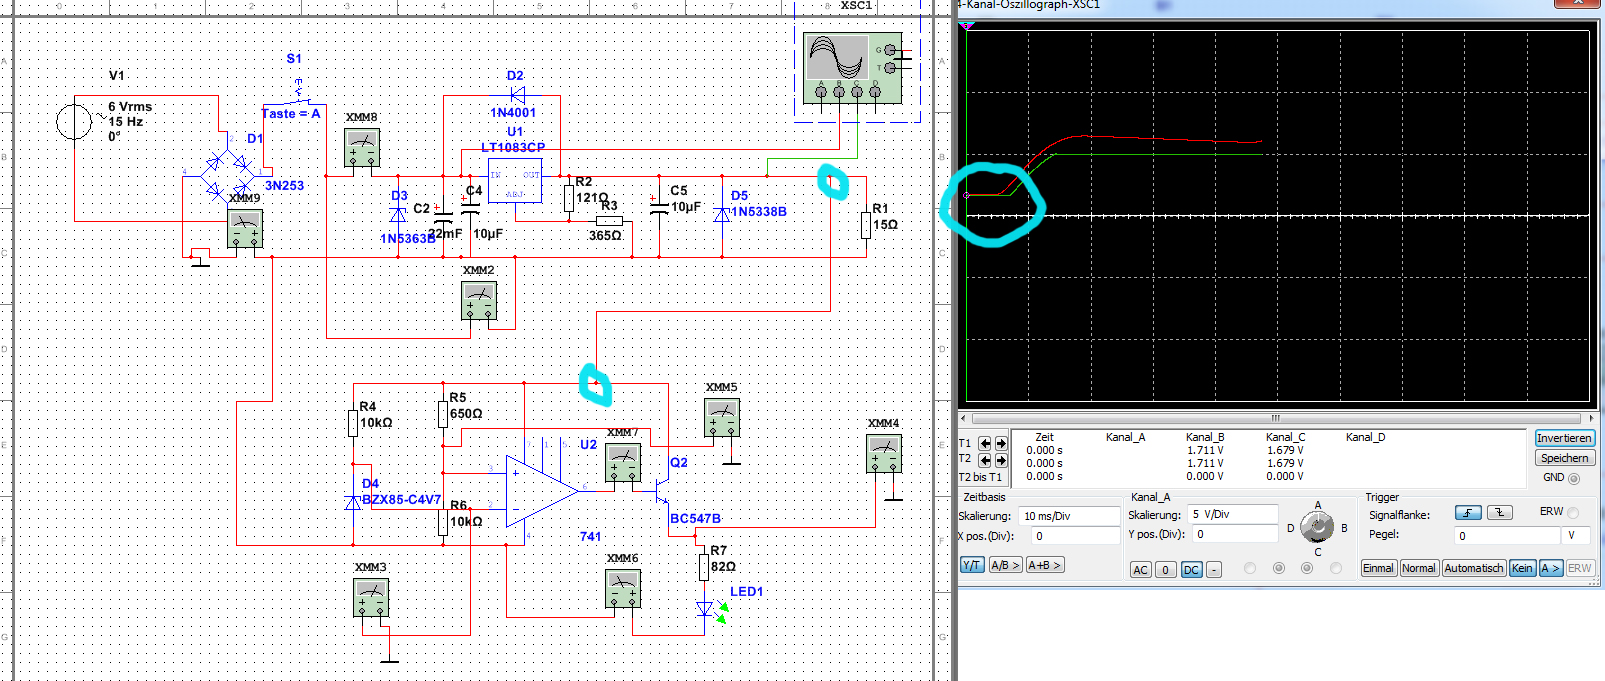Image resolution: width=1605 pixels, height=681 pixels.
Task: Select the GND radio button
Action: pyautogui.click(x=1574, y=478)
